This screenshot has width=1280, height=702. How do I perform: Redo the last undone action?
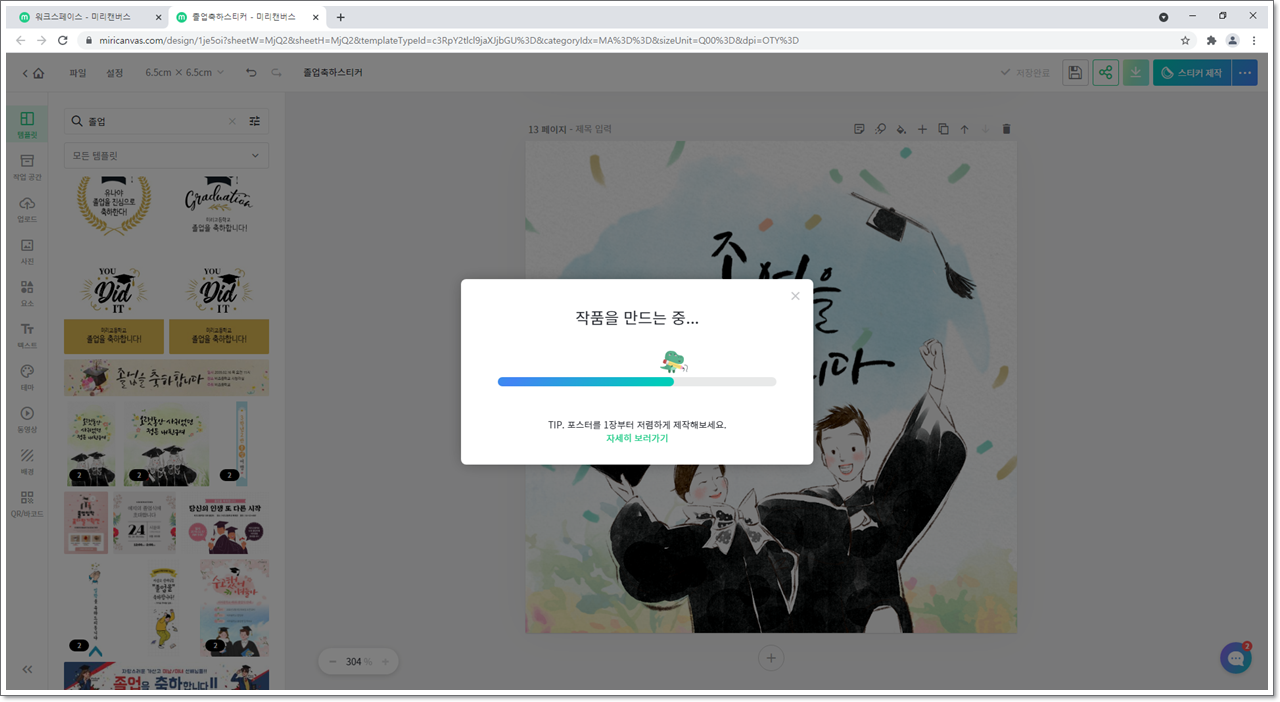(276, 73)
